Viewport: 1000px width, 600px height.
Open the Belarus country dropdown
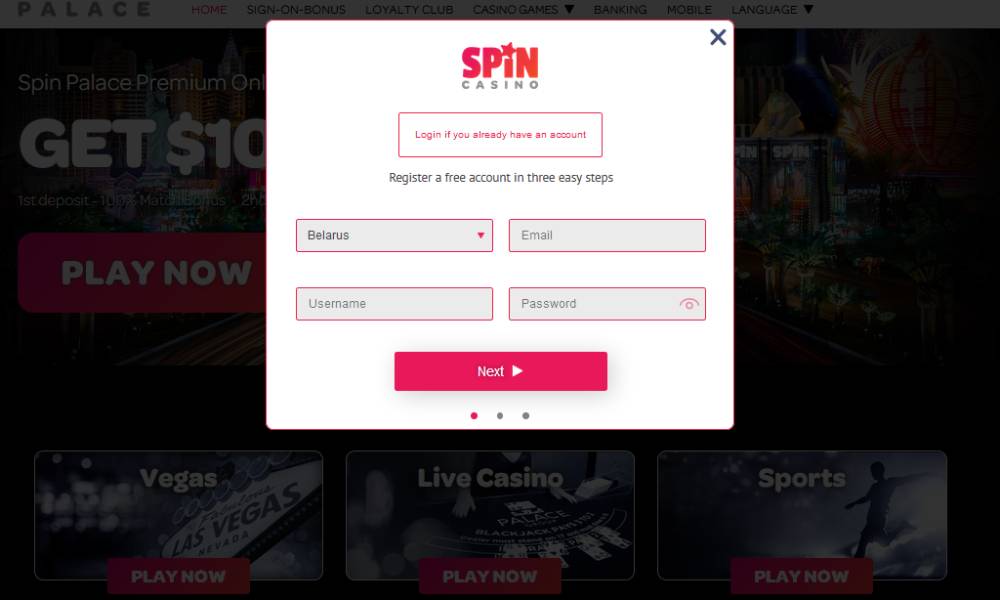(x=394, y=235)
